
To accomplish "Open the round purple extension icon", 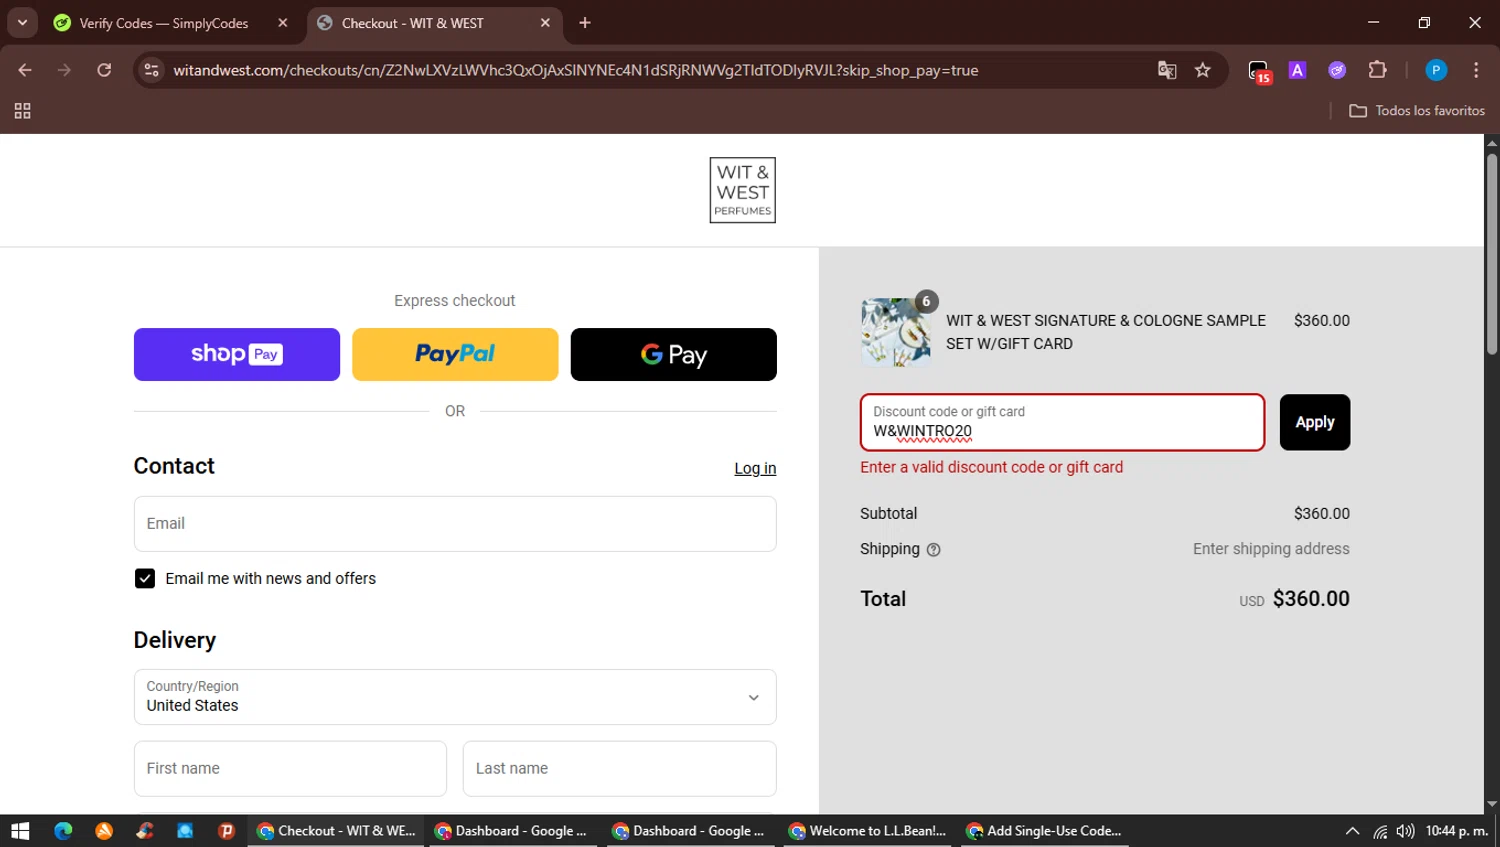I will [x=1337, y=70].
